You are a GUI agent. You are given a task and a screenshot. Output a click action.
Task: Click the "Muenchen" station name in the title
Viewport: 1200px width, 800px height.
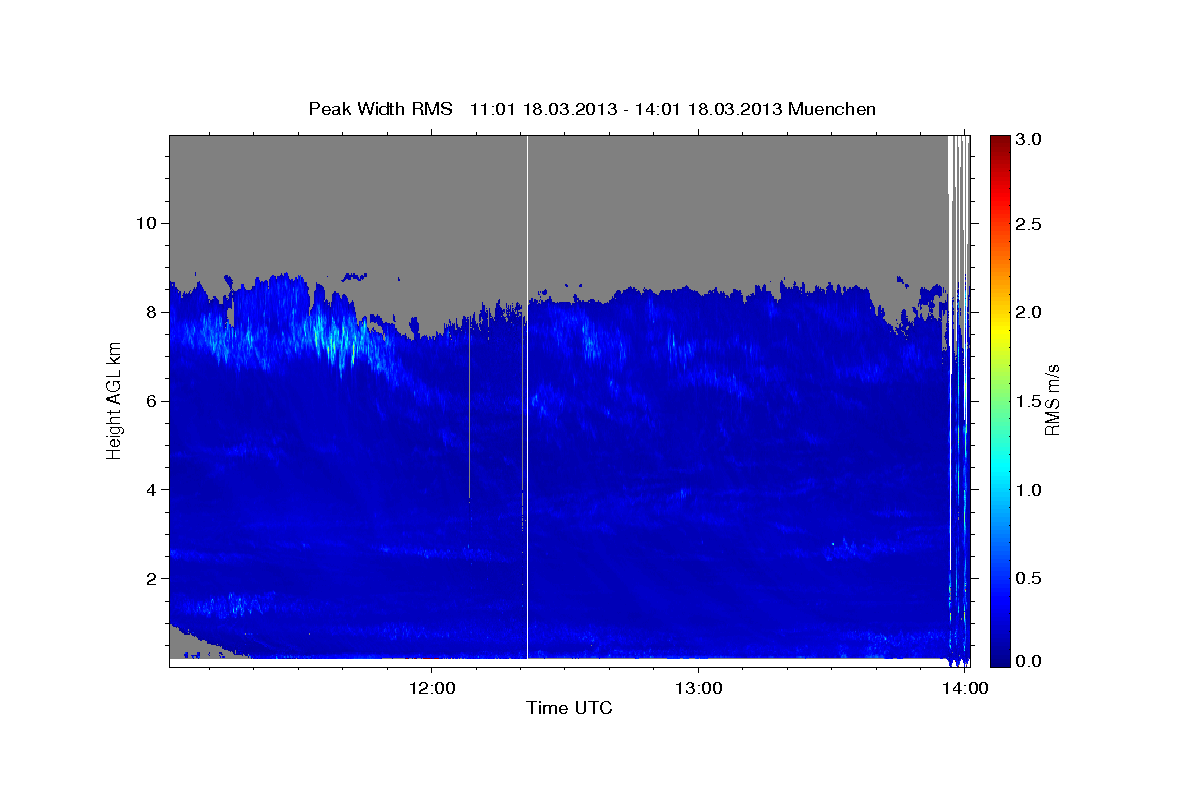click(x=832, y=109)
